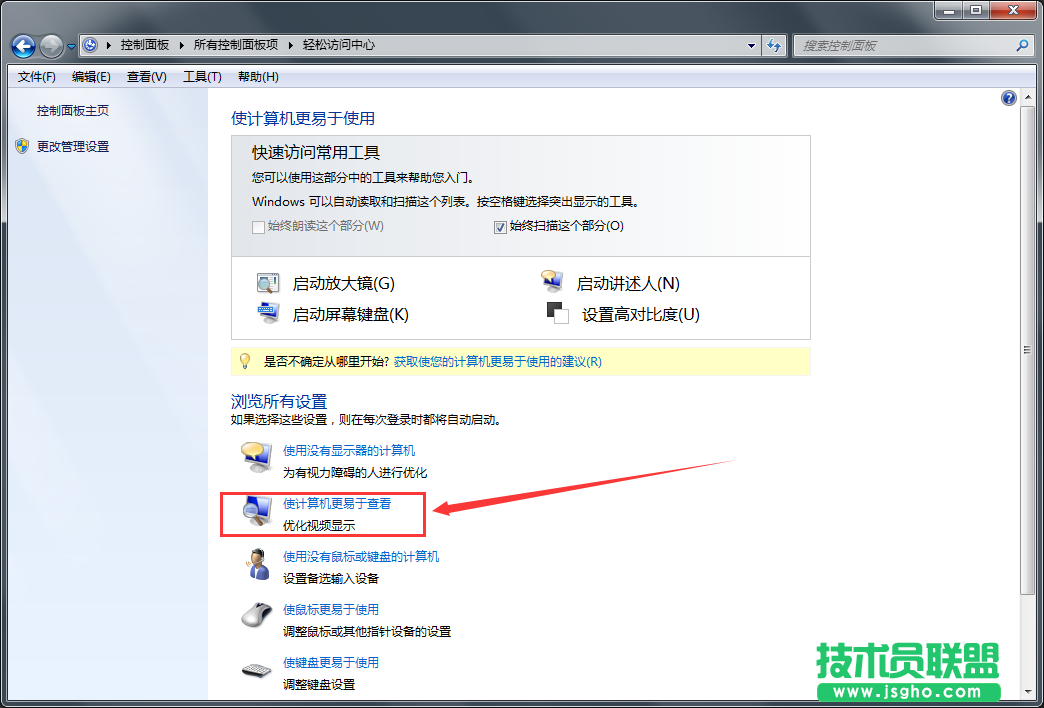1044x708 pixels.
Task: Click the keyboard icon next to 使键盘更易于使用
Action: pyautogui.click(x=258, y=668)
